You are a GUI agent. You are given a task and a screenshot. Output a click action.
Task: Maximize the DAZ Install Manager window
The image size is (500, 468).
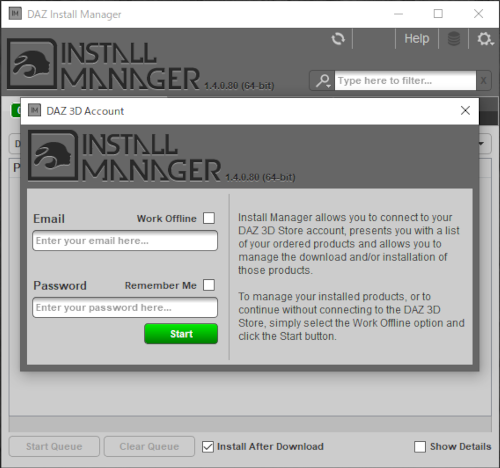438,14
